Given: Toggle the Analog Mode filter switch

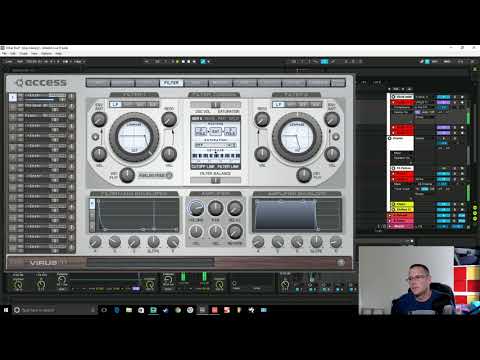Looking at the screenshot, I should [155, 175].
